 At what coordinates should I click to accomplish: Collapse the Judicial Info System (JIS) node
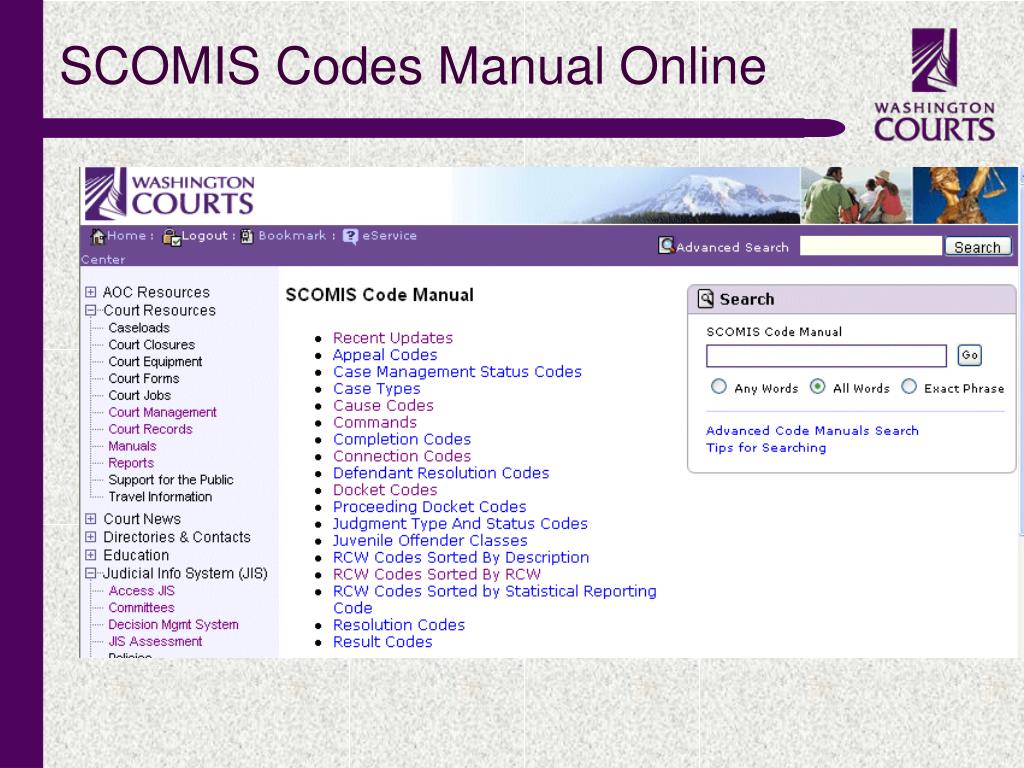point(91,573)
